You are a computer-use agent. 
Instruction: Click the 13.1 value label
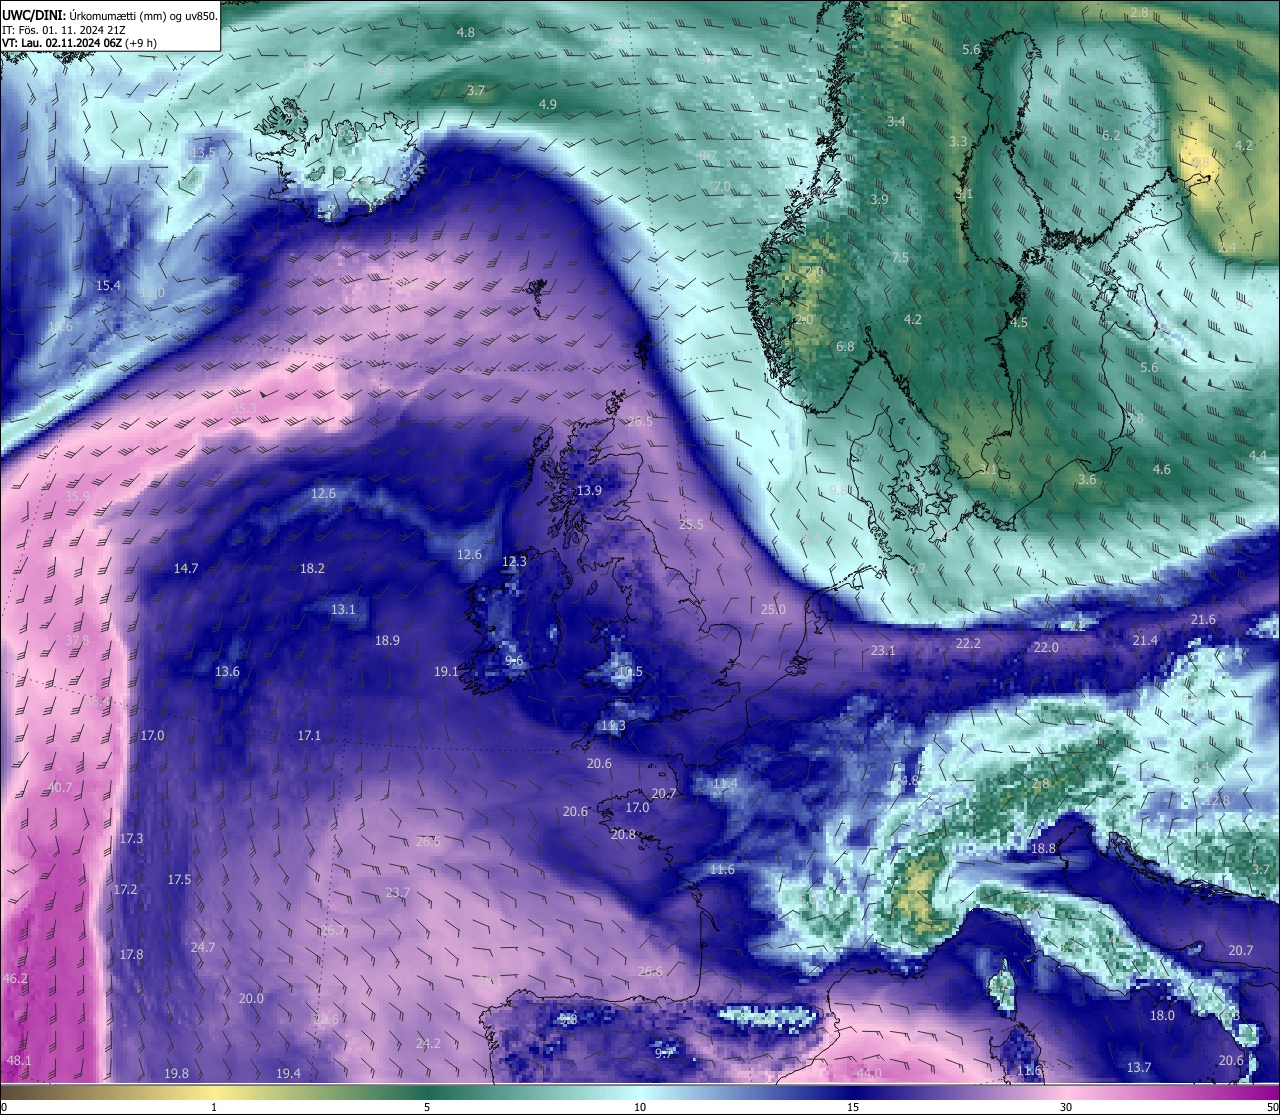tap(343, 609)
